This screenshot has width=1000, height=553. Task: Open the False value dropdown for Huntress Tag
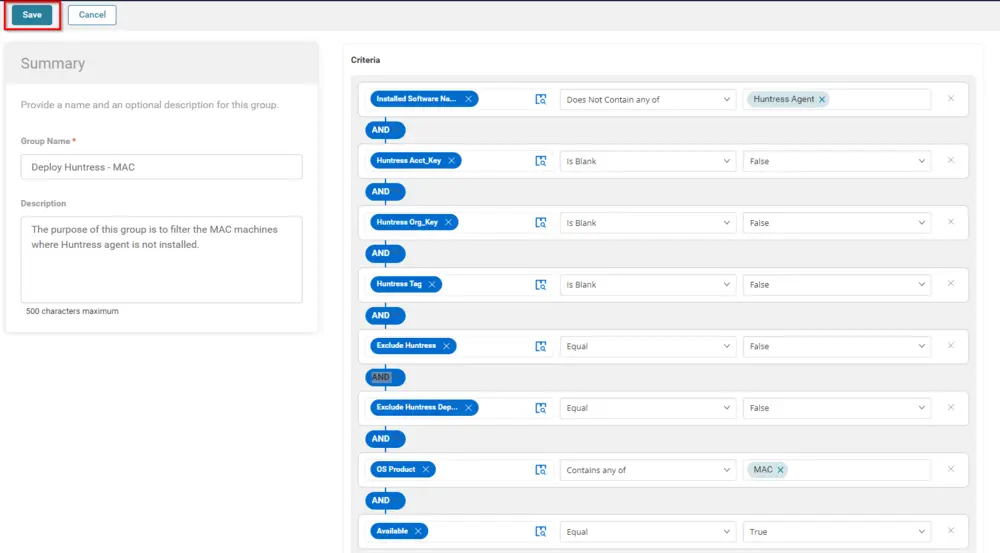point(836,284)
